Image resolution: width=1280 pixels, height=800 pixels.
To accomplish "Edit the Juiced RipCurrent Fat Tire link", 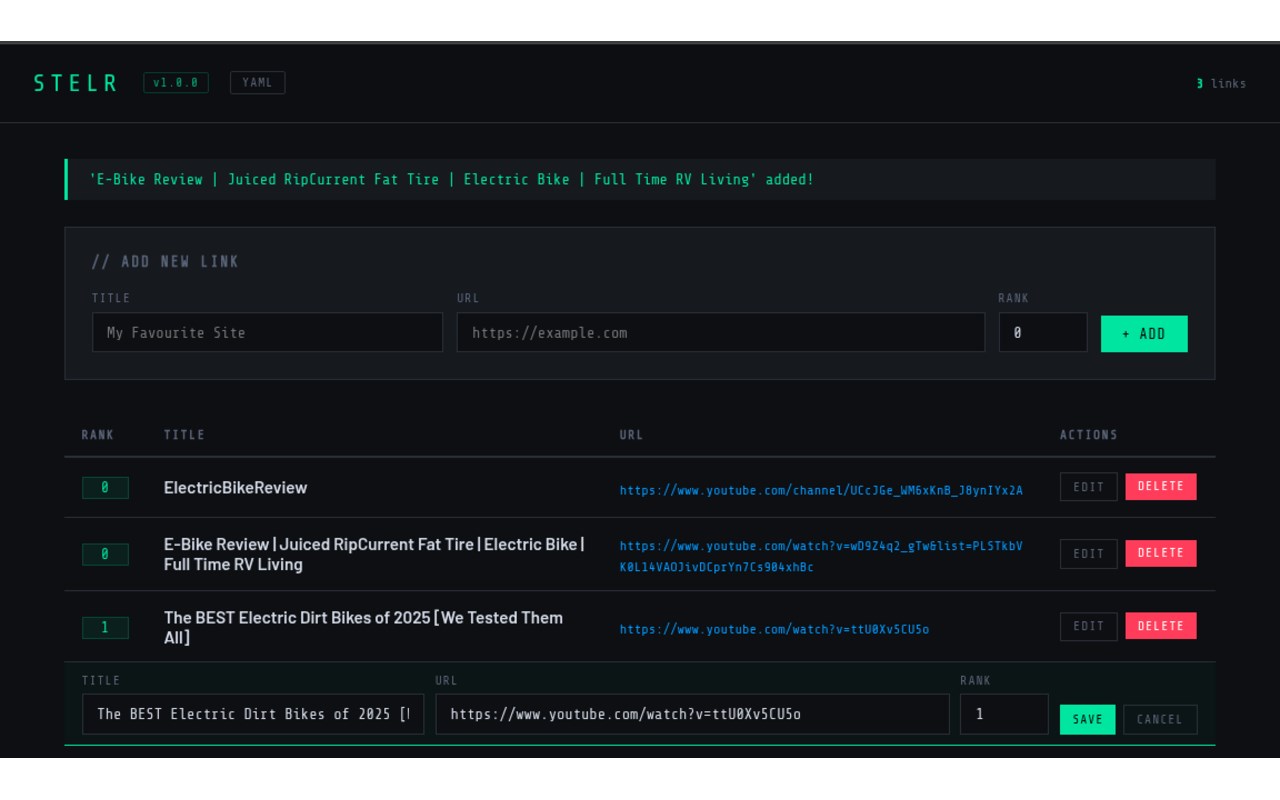I will click(x=1089, y=554).
